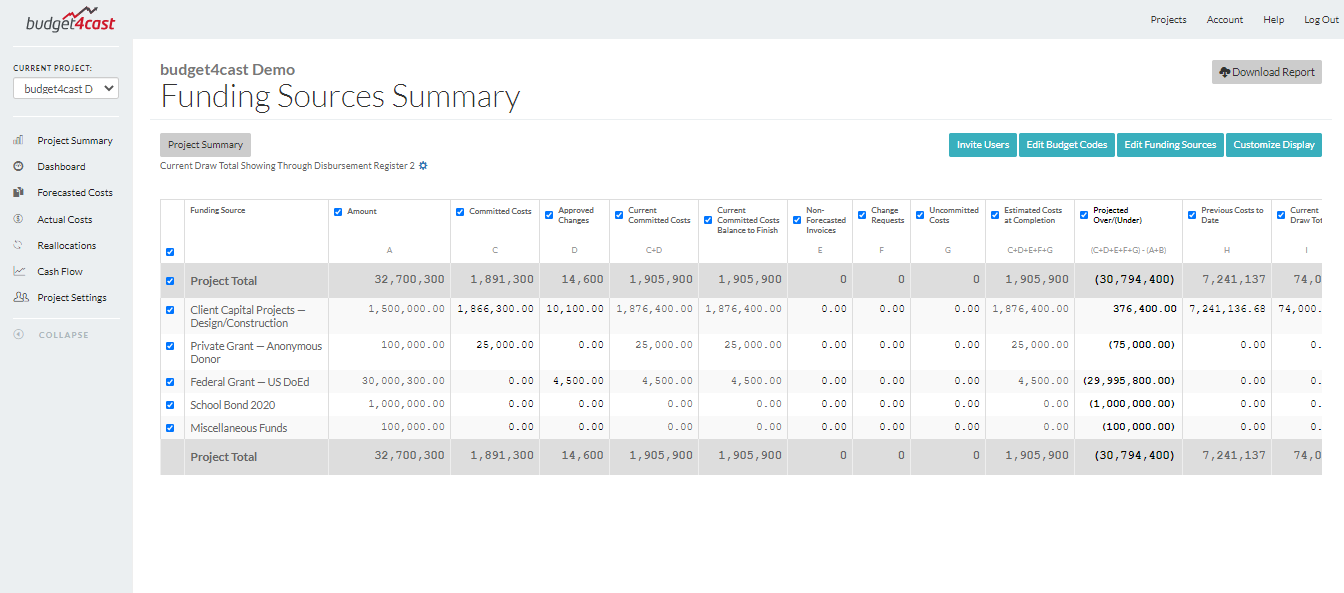Open Project Settings via the people icon
The image size is (1344, 593).
19,297
